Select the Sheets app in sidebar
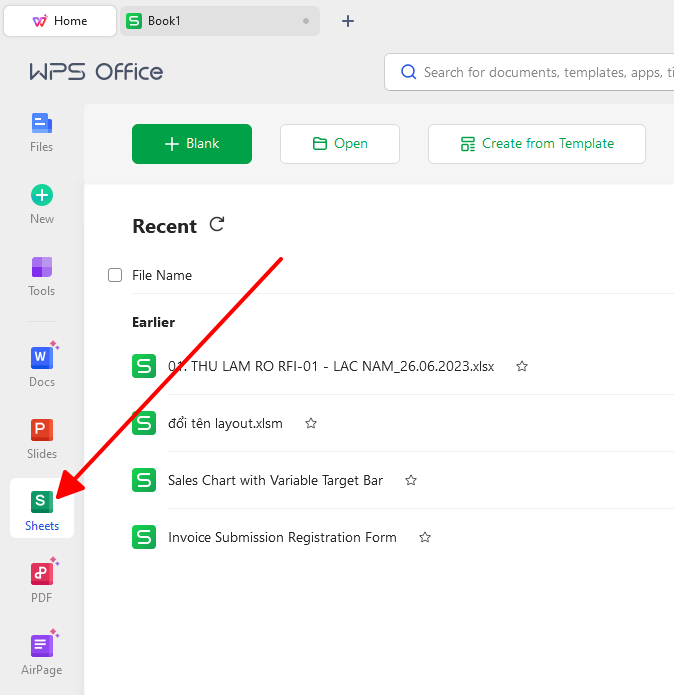This screenshot has width=674, height=695. 42,508
